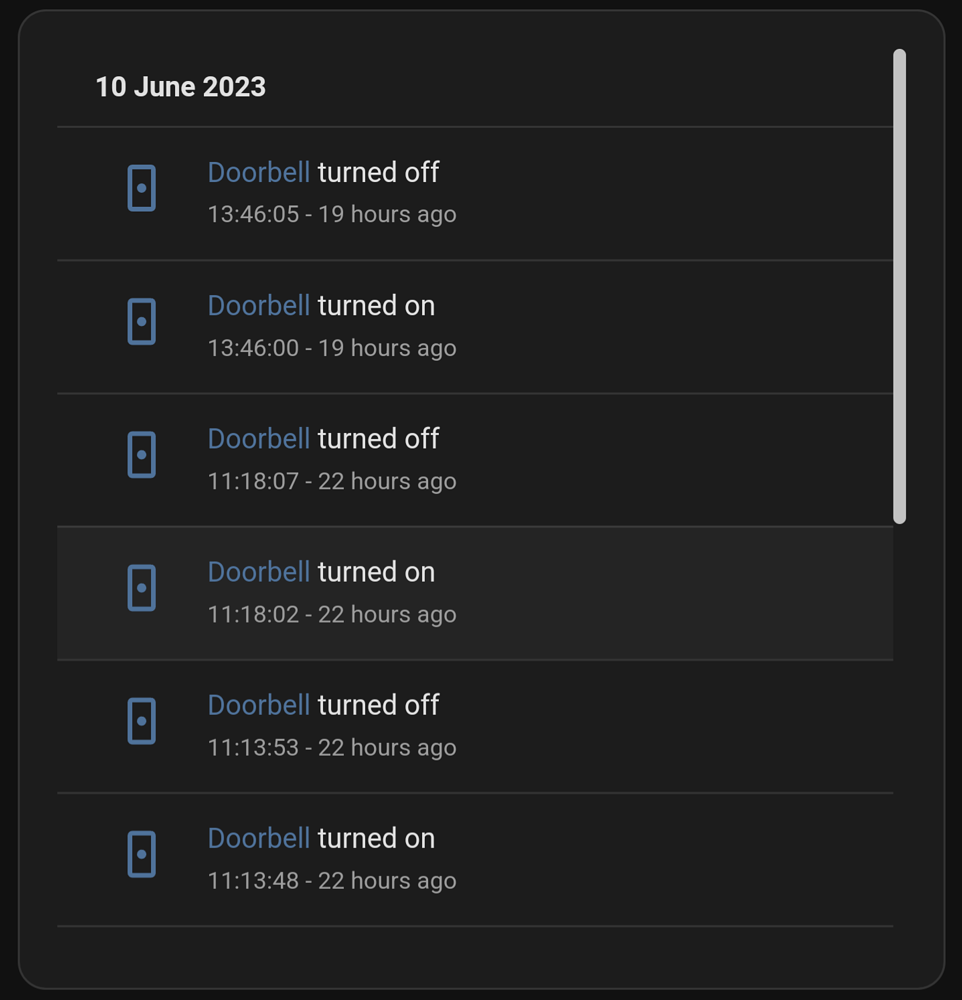Click the doorbell icon next to 11:18:07 event
Image resolution: width=962 pixels, height=1000 pixels.
141,454
